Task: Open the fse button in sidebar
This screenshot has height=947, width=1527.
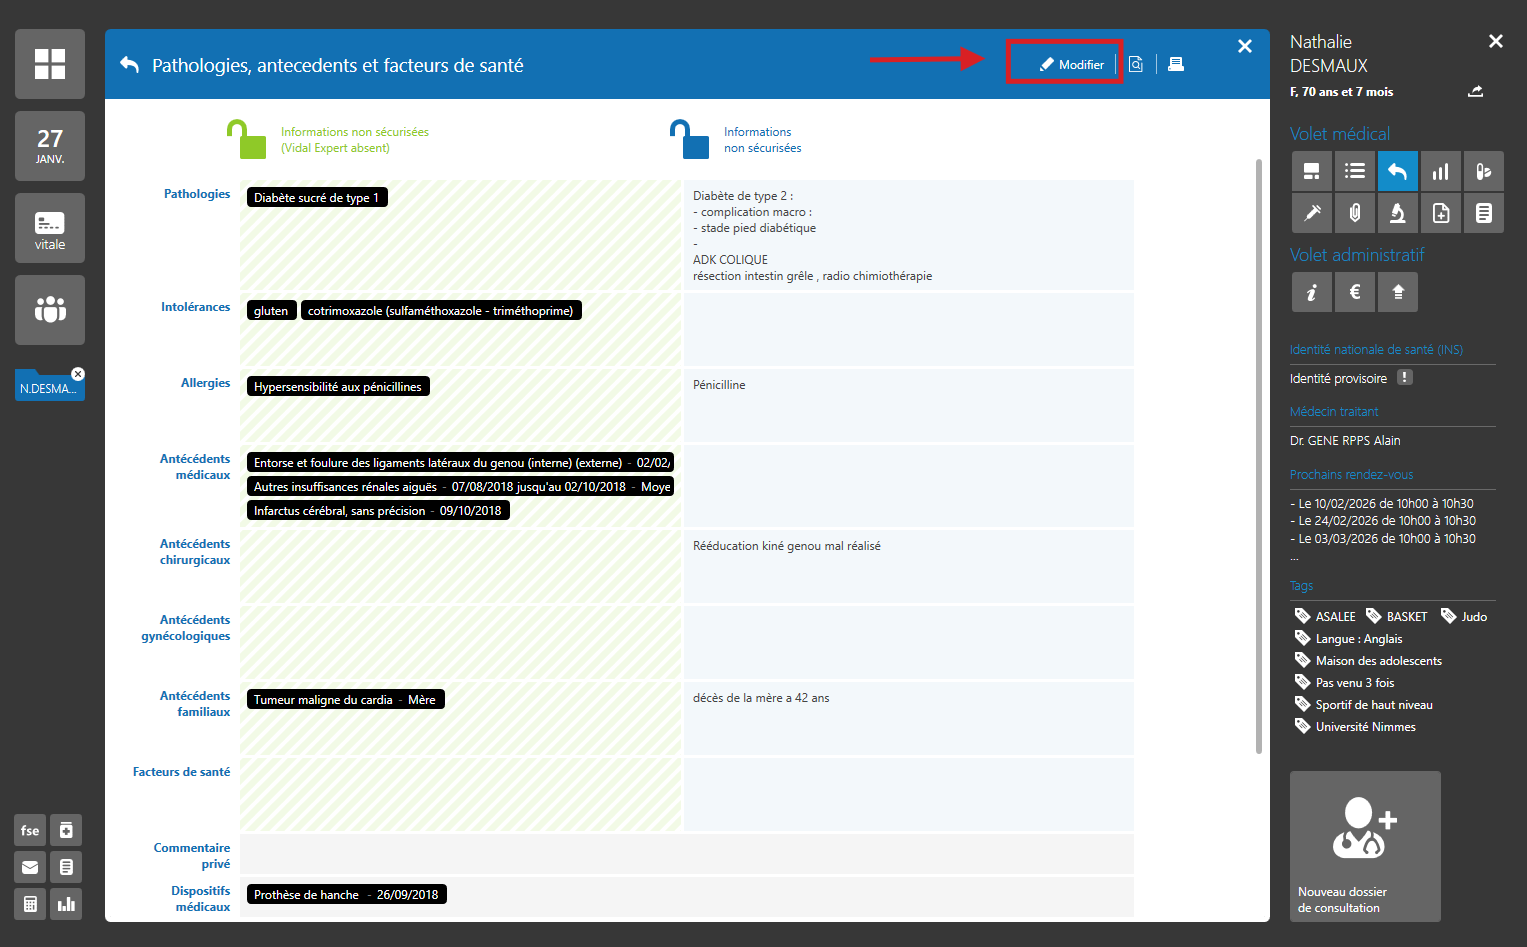Action: (30, 830)
